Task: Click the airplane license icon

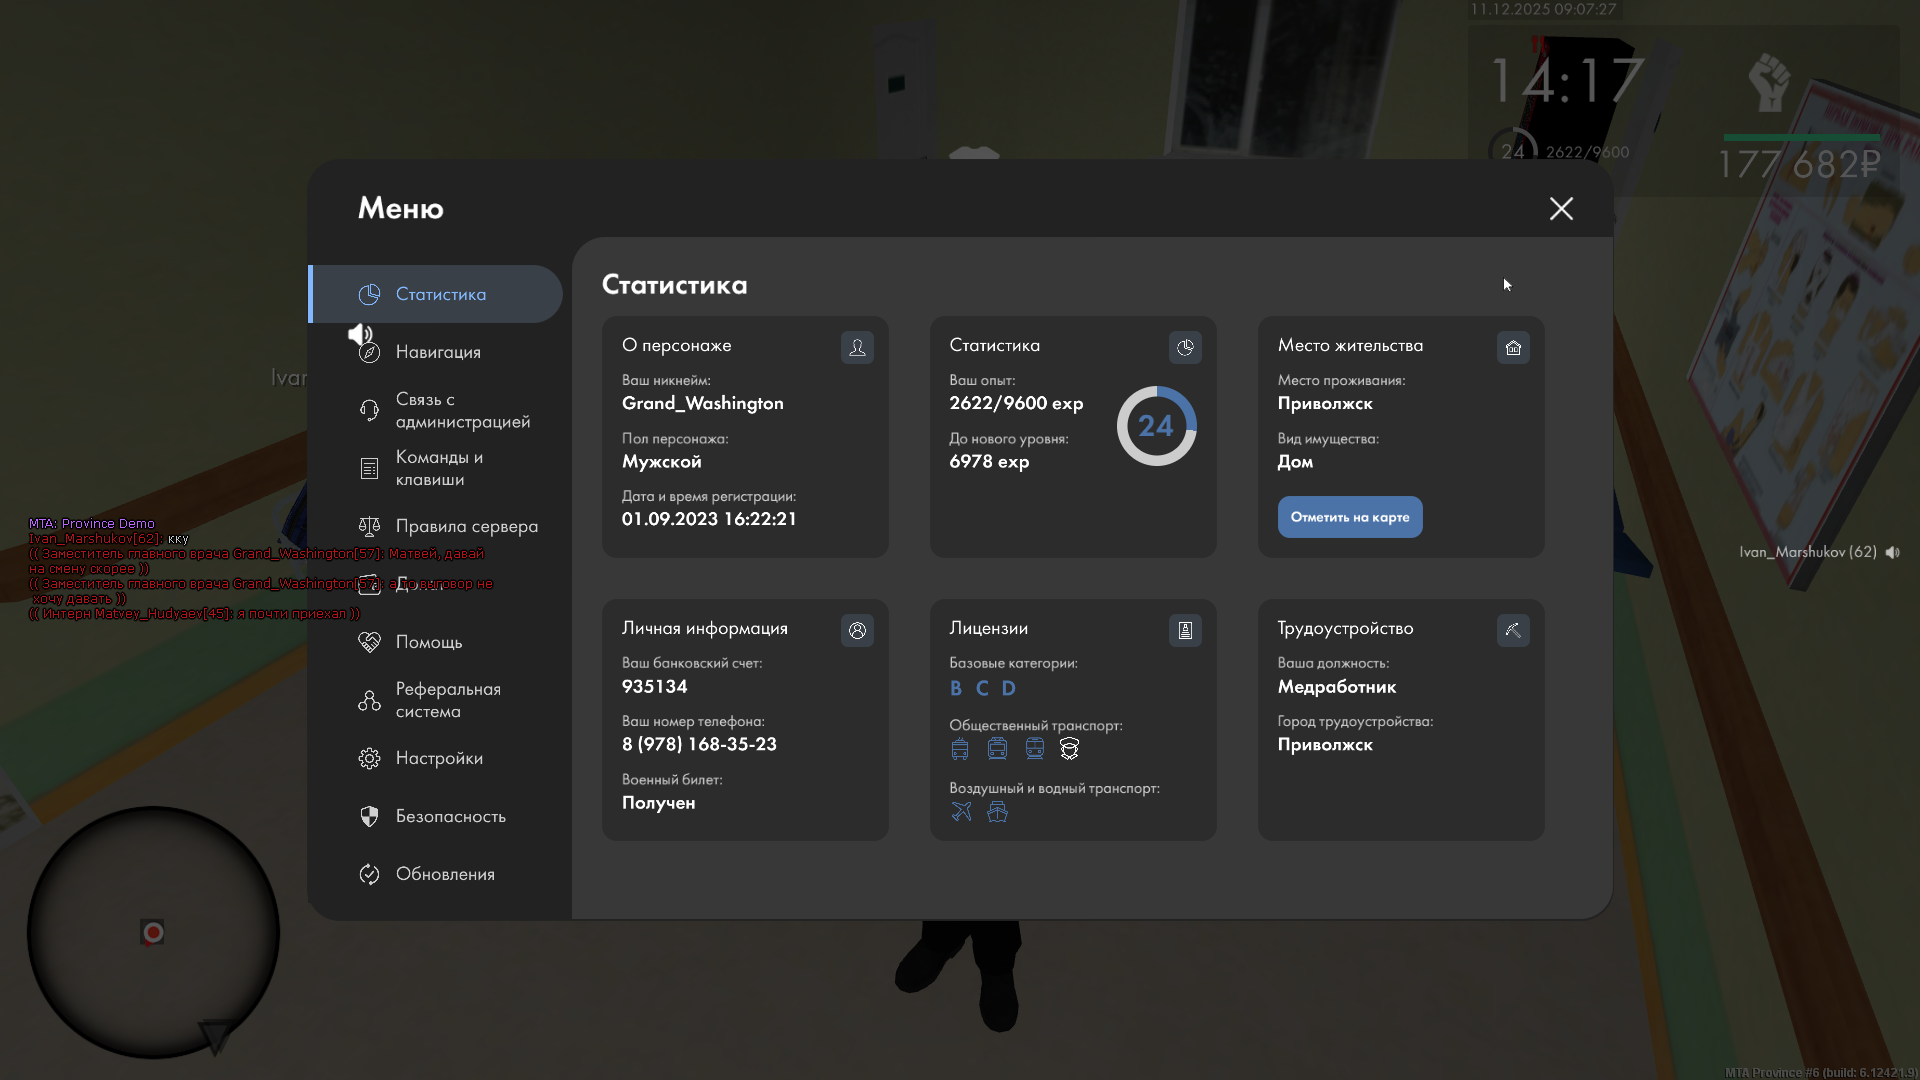Action: 961,812
